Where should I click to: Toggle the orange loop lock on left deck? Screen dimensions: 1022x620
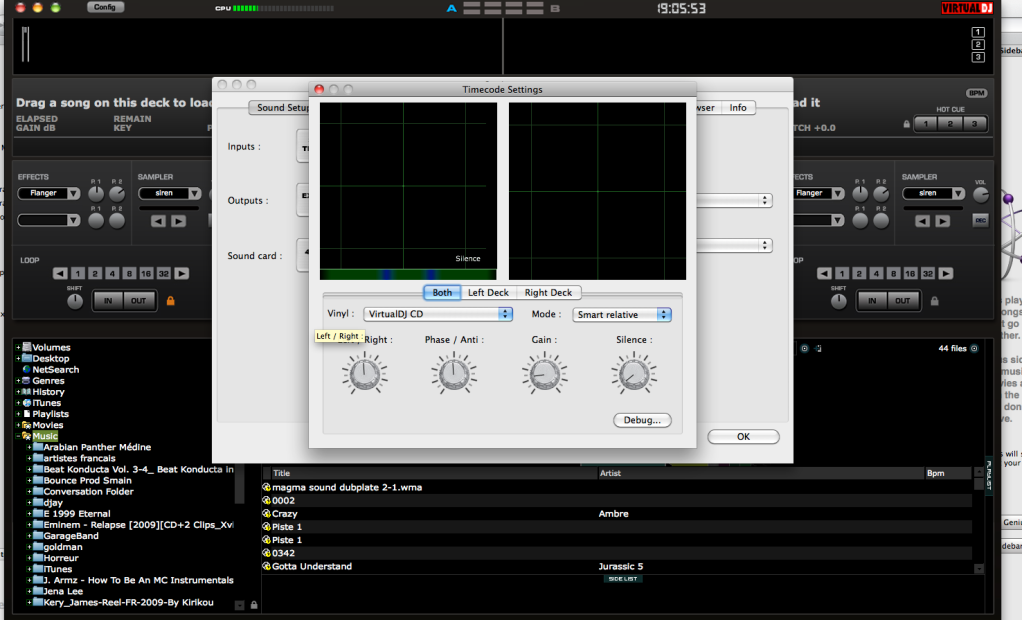click(x=171, y=301)
